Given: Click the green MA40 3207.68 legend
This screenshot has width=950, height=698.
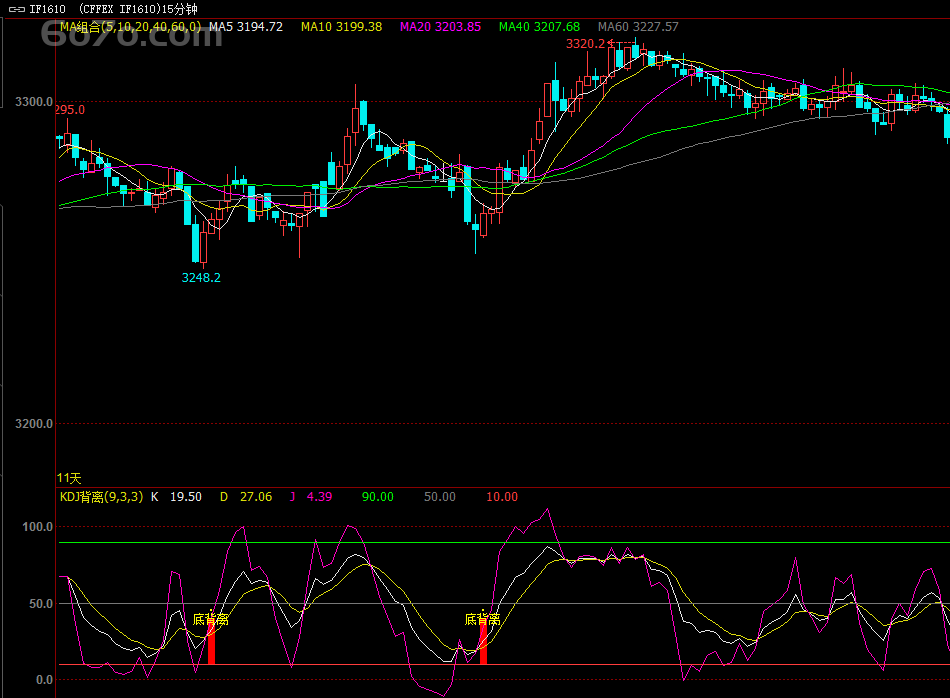Looking at the screenshot, I should [539, 27].
